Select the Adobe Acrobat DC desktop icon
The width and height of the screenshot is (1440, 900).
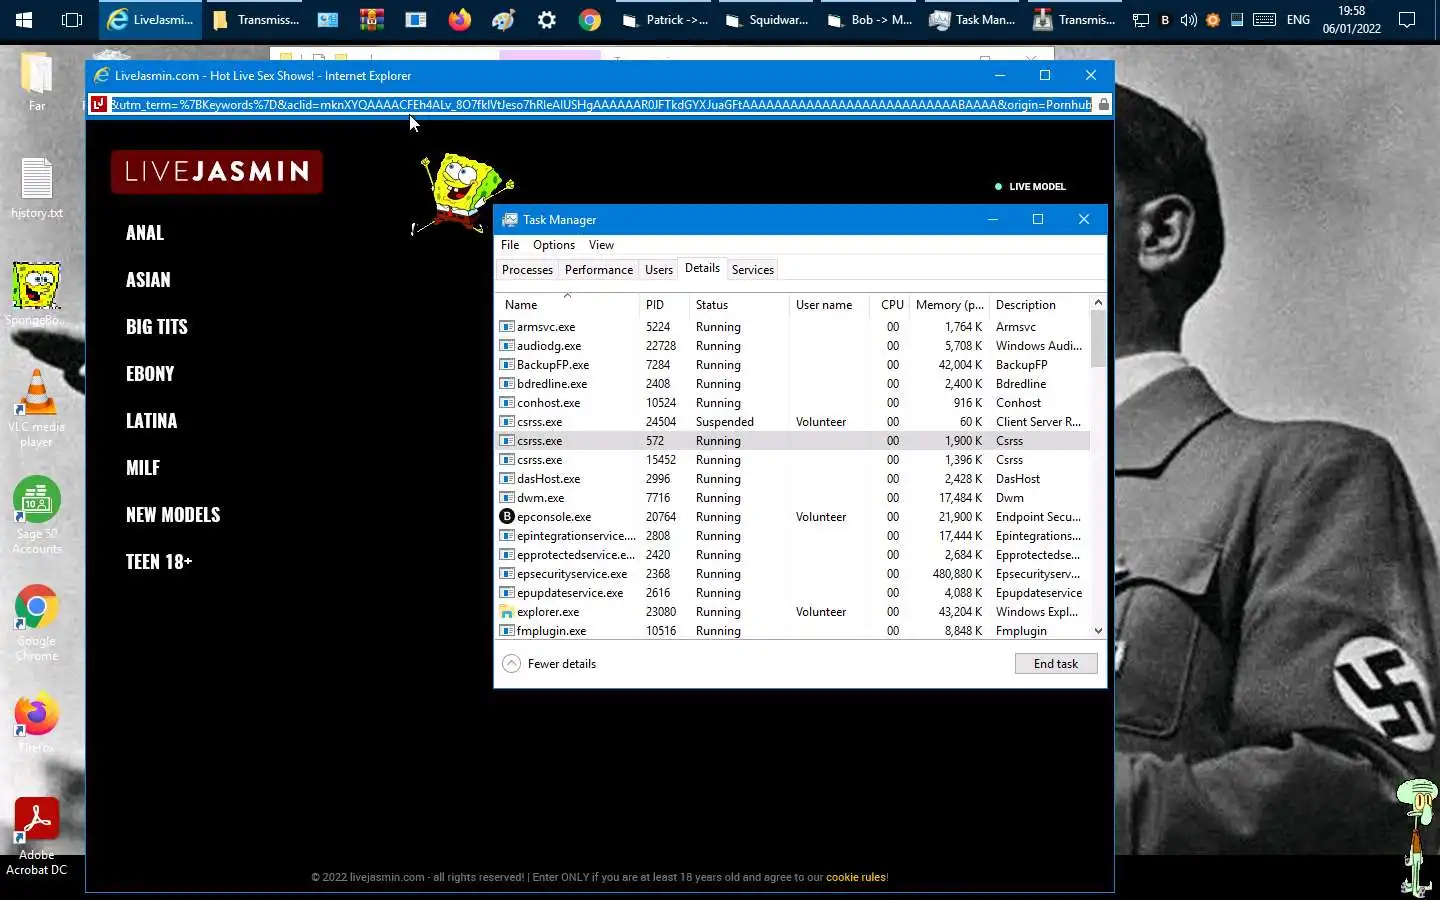[x=37, y=837]
